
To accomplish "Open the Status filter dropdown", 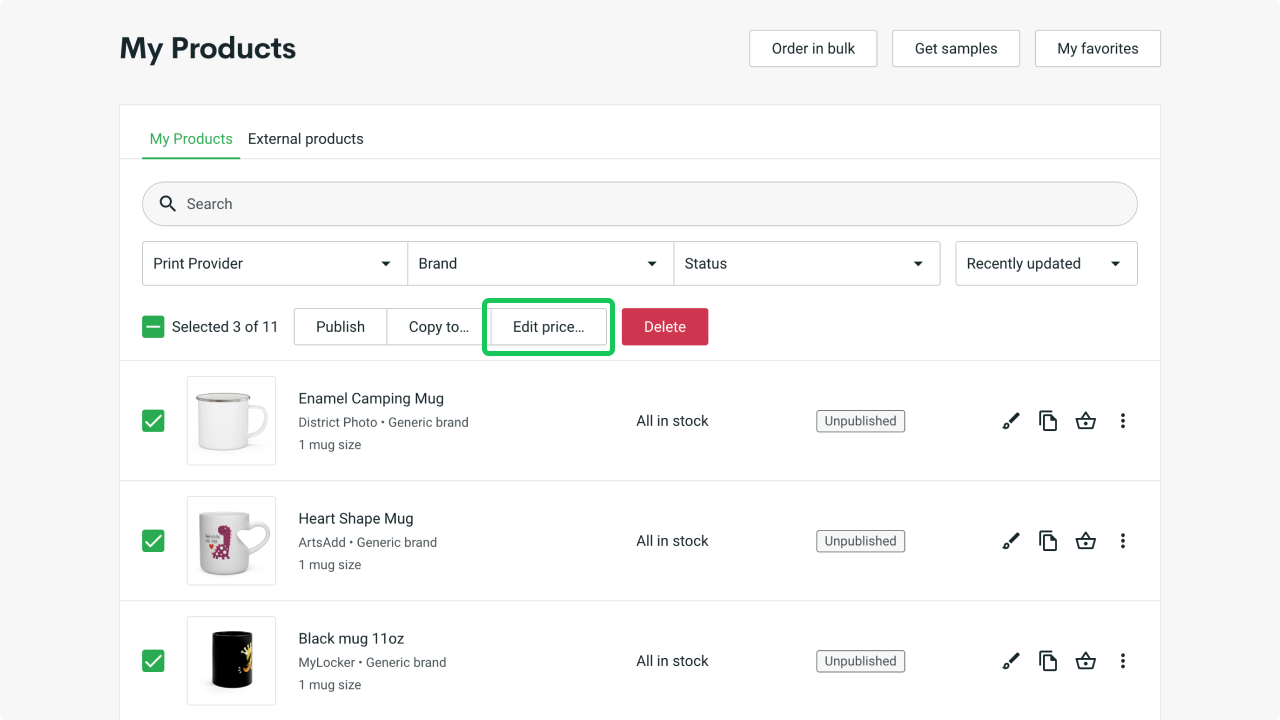I will tap(807, 264).
